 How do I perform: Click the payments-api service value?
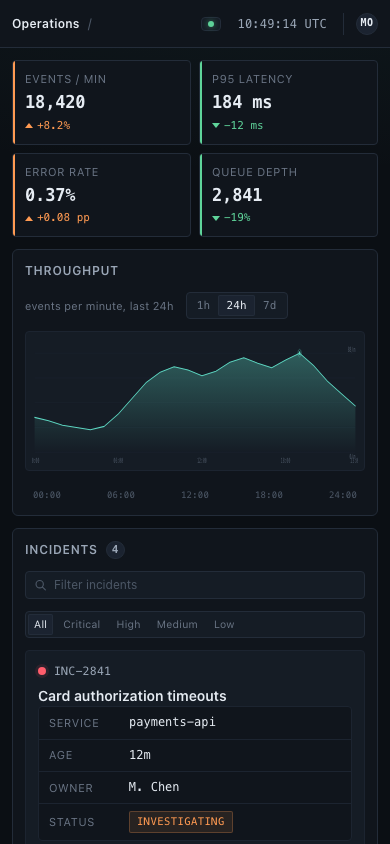[x=172, y=722]
